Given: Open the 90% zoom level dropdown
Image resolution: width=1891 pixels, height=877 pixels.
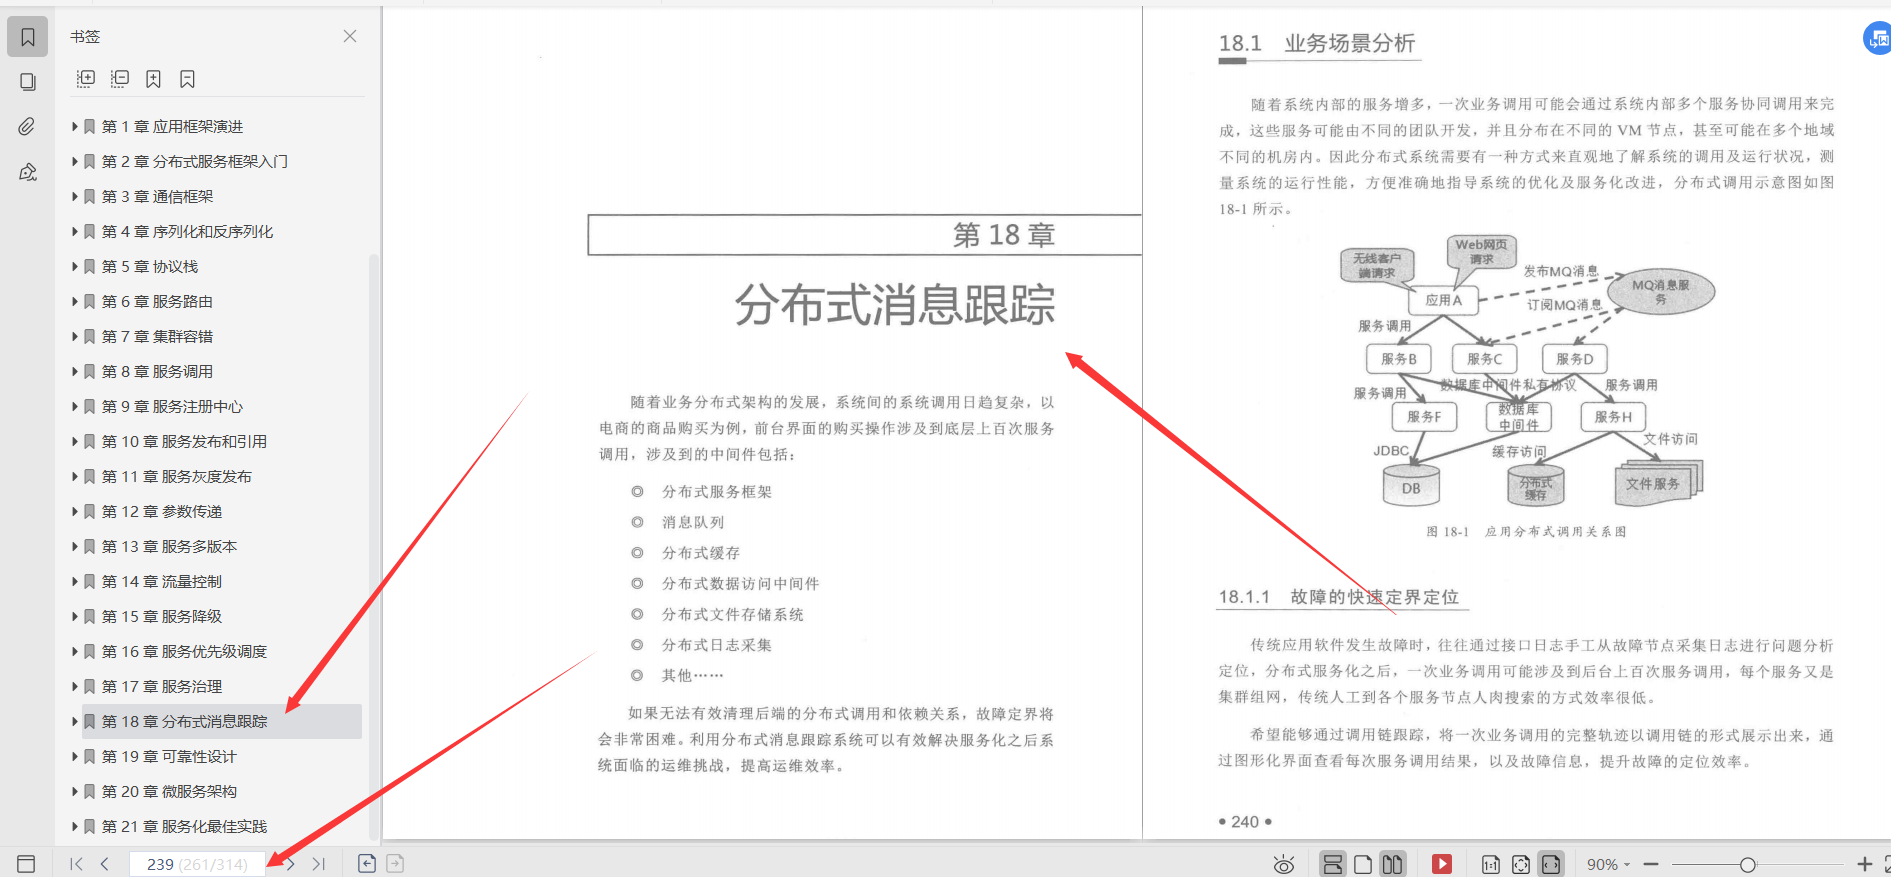Looking at the screenshot, I should 1608,864.
